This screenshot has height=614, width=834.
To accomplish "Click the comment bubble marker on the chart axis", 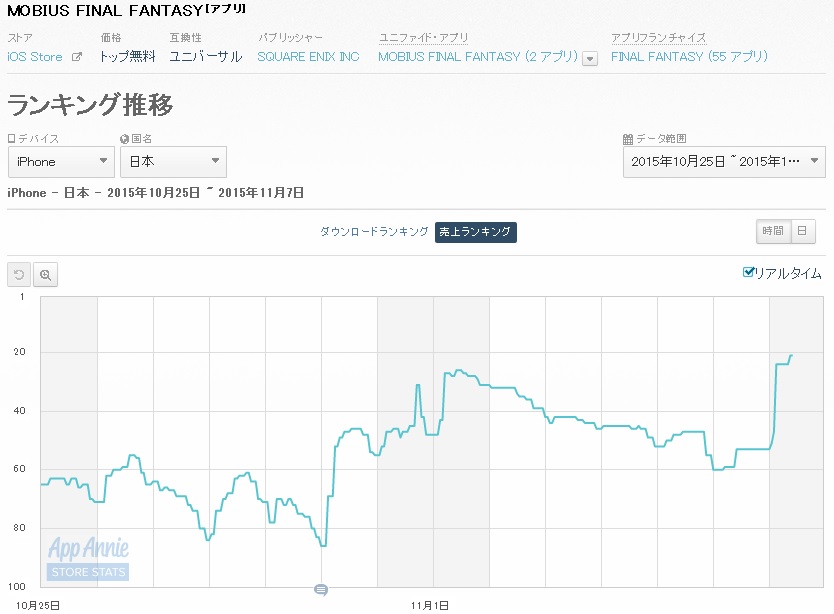I will (x=321, y=590).
